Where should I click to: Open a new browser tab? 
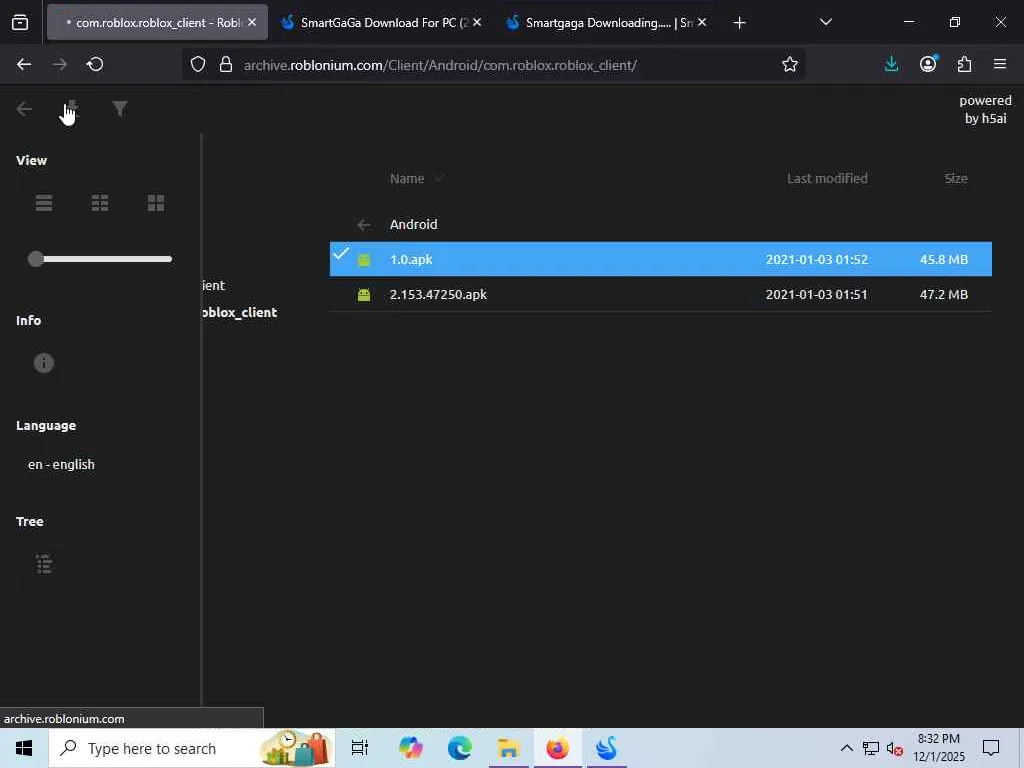click(739, 23)
